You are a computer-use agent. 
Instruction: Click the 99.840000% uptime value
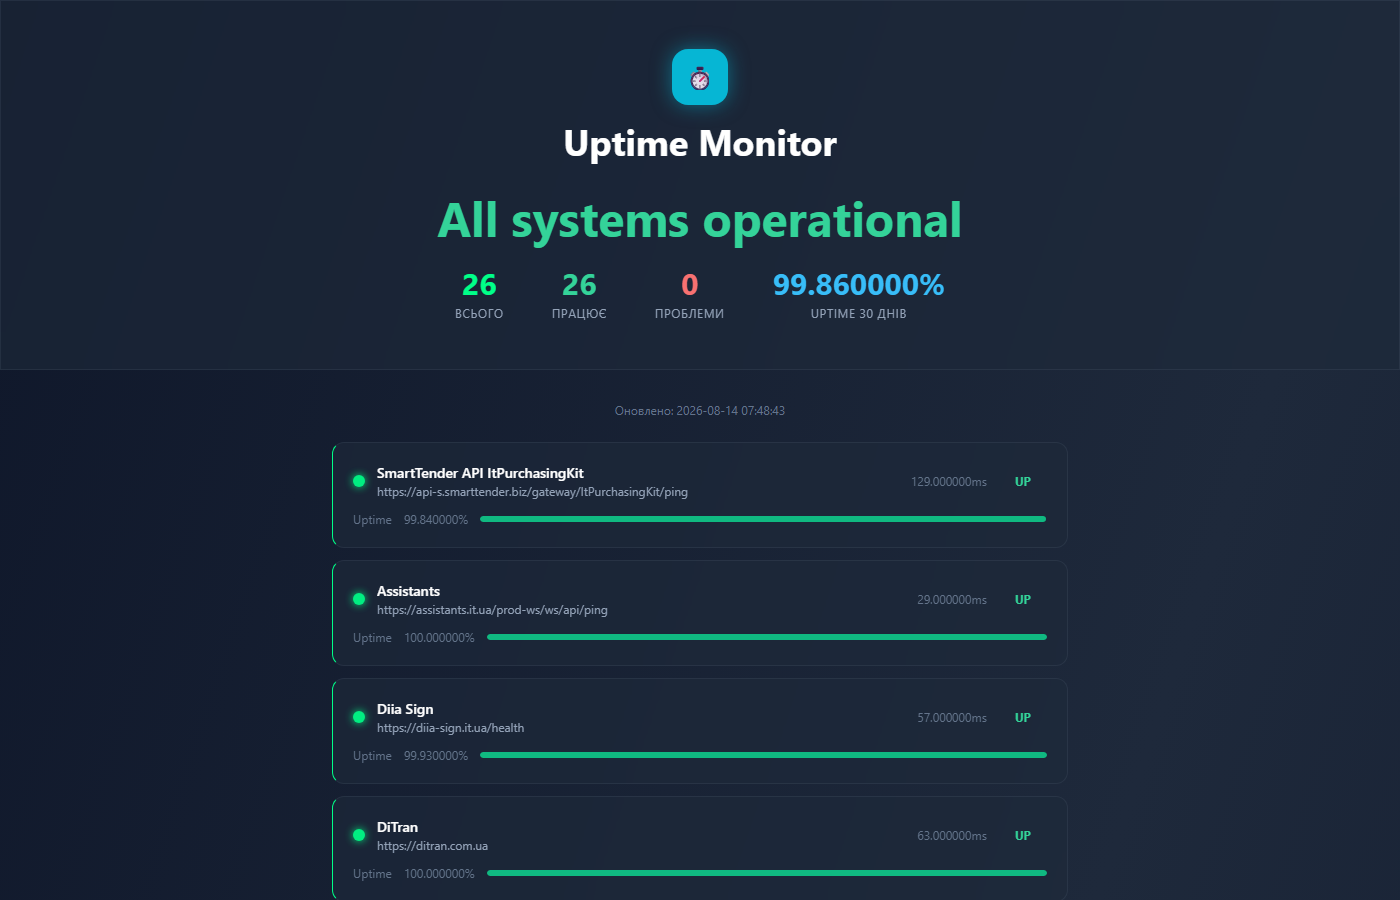(x=436, y=520)
